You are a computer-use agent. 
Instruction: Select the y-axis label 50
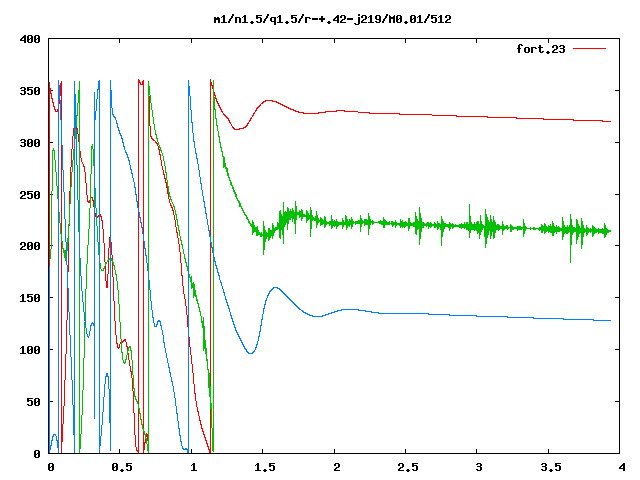(x=33, y=402)
